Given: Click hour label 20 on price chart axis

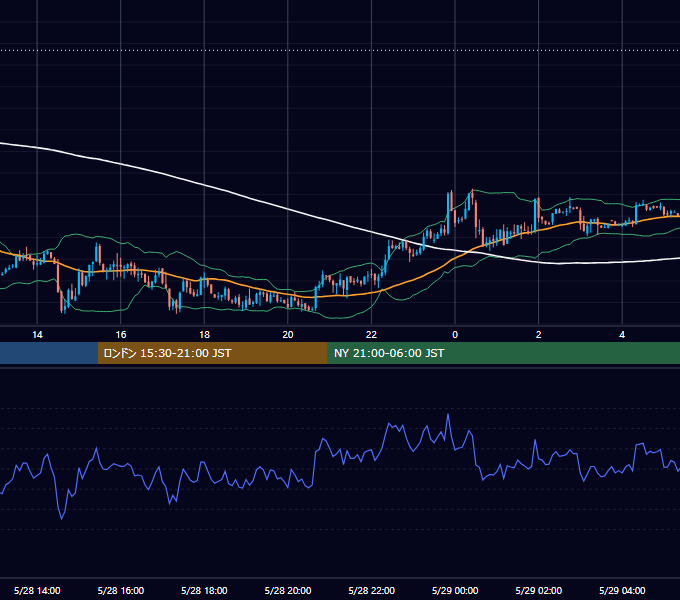Looking at the screenshot, I should coord(288,335).
